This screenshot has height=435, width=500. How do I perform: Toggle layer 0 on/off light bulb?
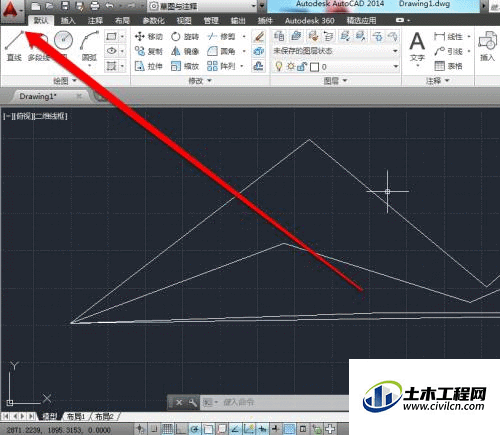279,67
